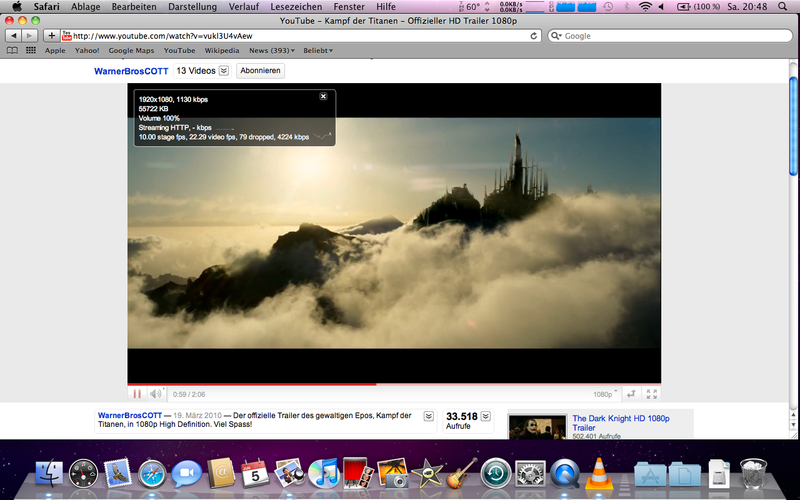The image size is (800, 500).
Task: Expand the Beliebt bookmarks folder
Action: [318, 51]
